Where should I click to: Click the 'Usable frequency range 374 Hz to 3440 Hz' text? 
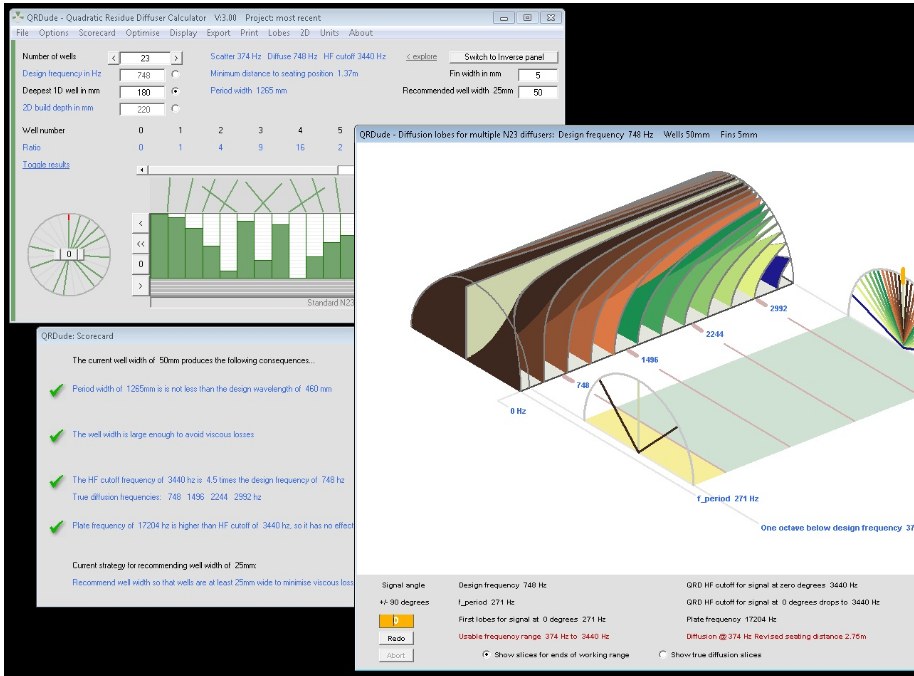(x=533, y=636)
